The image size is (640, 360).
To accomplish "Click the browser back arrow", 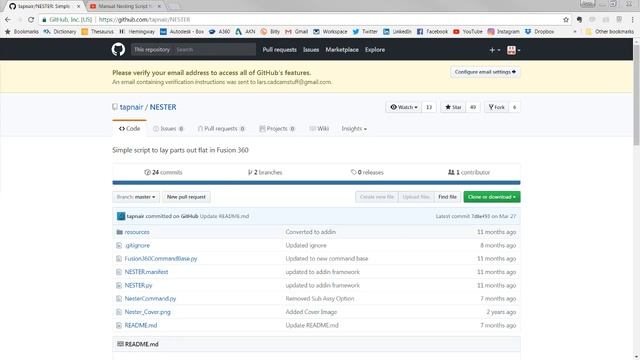I will pyautogui.click(x=8, y=20).
